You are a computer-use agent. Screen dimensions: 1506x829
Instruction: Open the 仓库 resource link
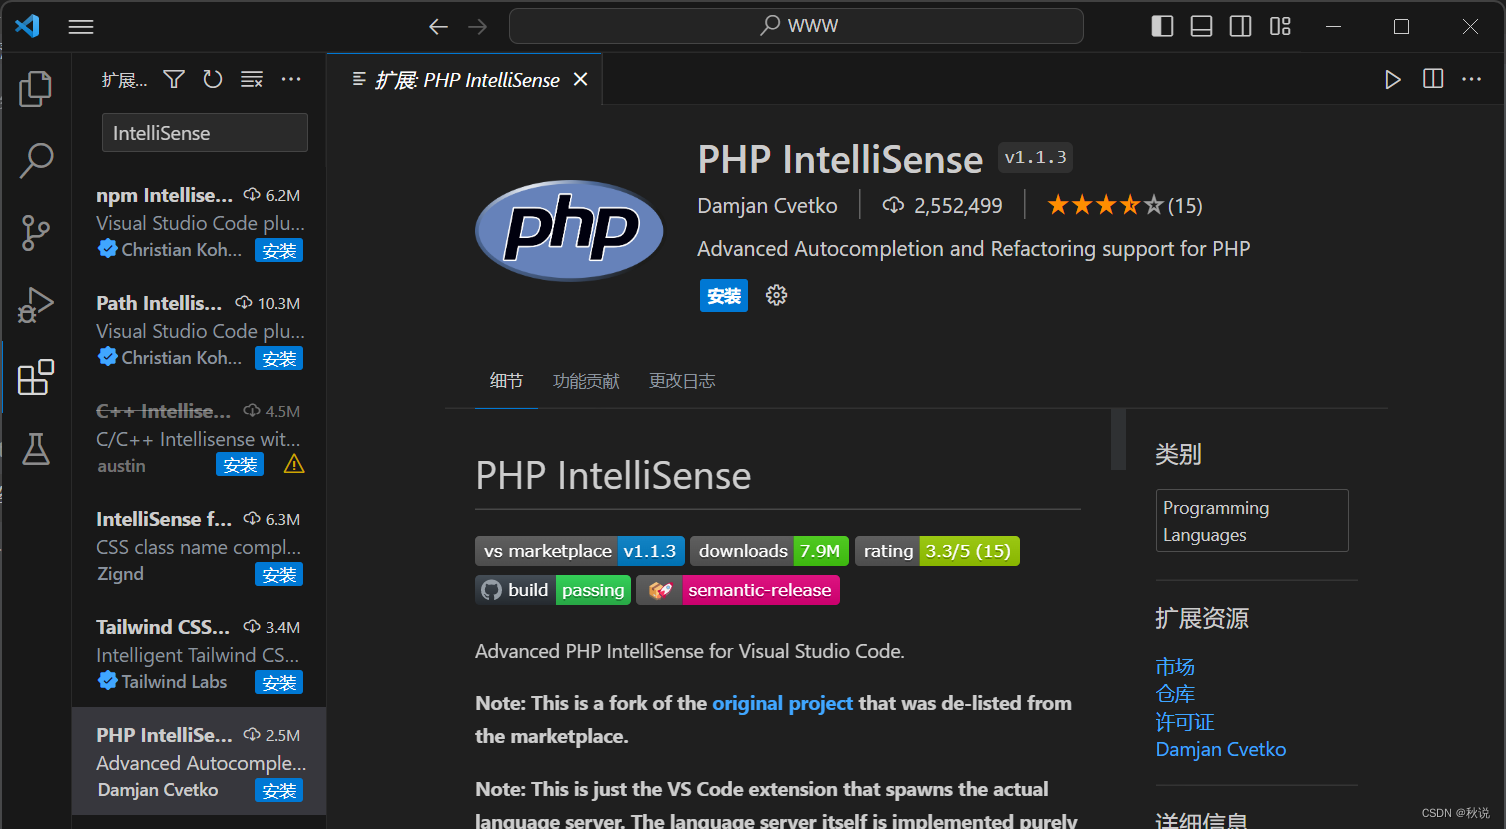(1175, 694)
